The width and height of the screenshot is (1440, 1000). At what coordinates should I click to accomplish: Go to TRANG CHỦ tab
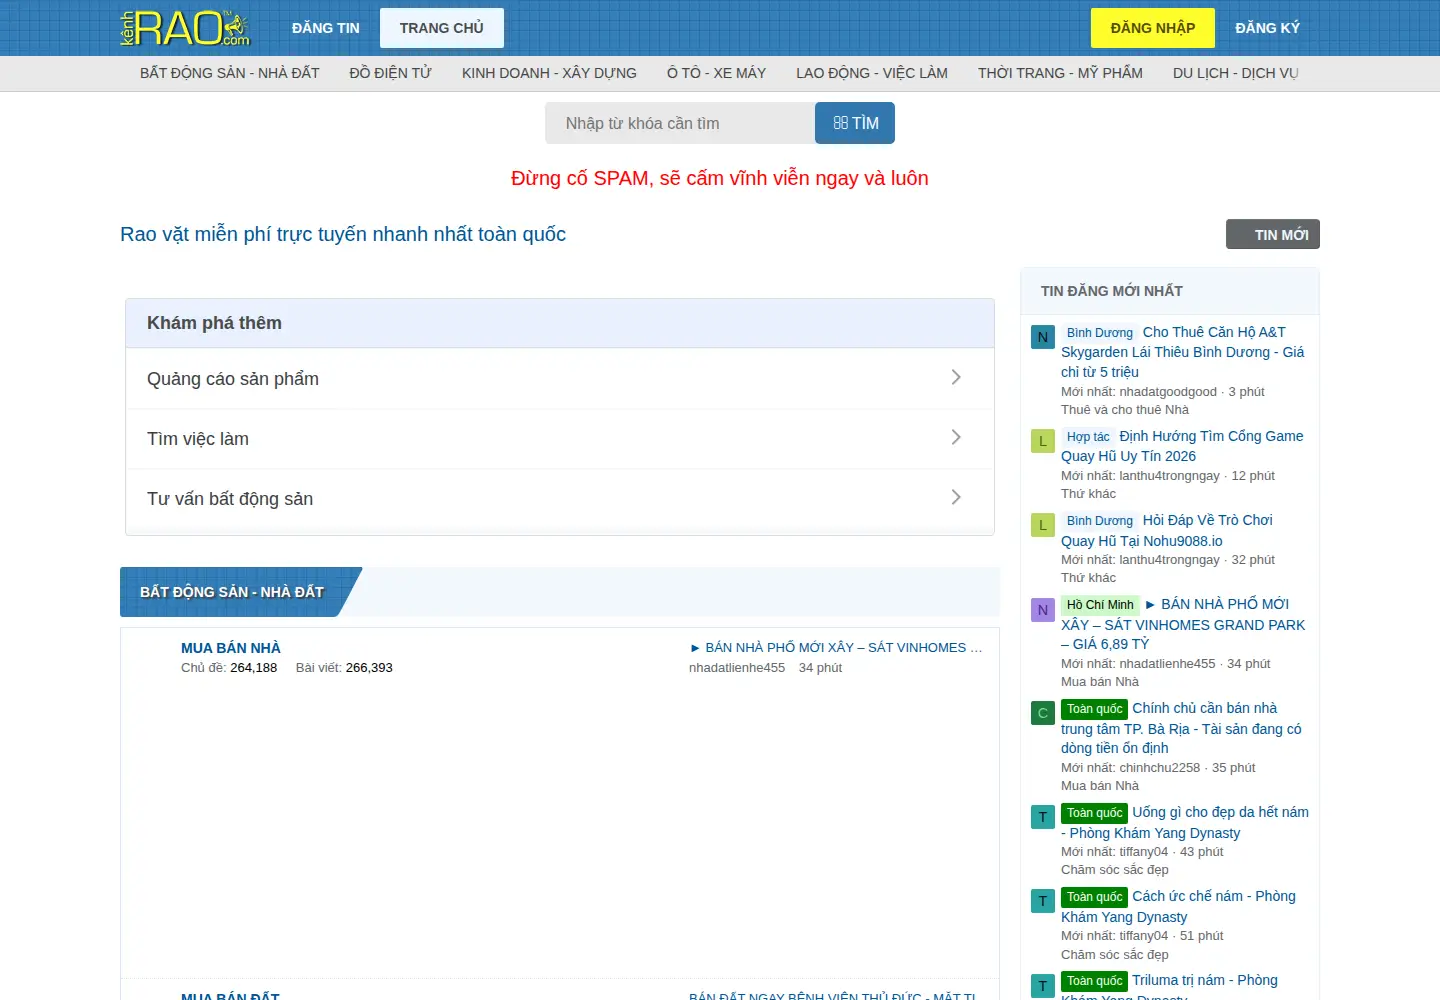[442, 28]
